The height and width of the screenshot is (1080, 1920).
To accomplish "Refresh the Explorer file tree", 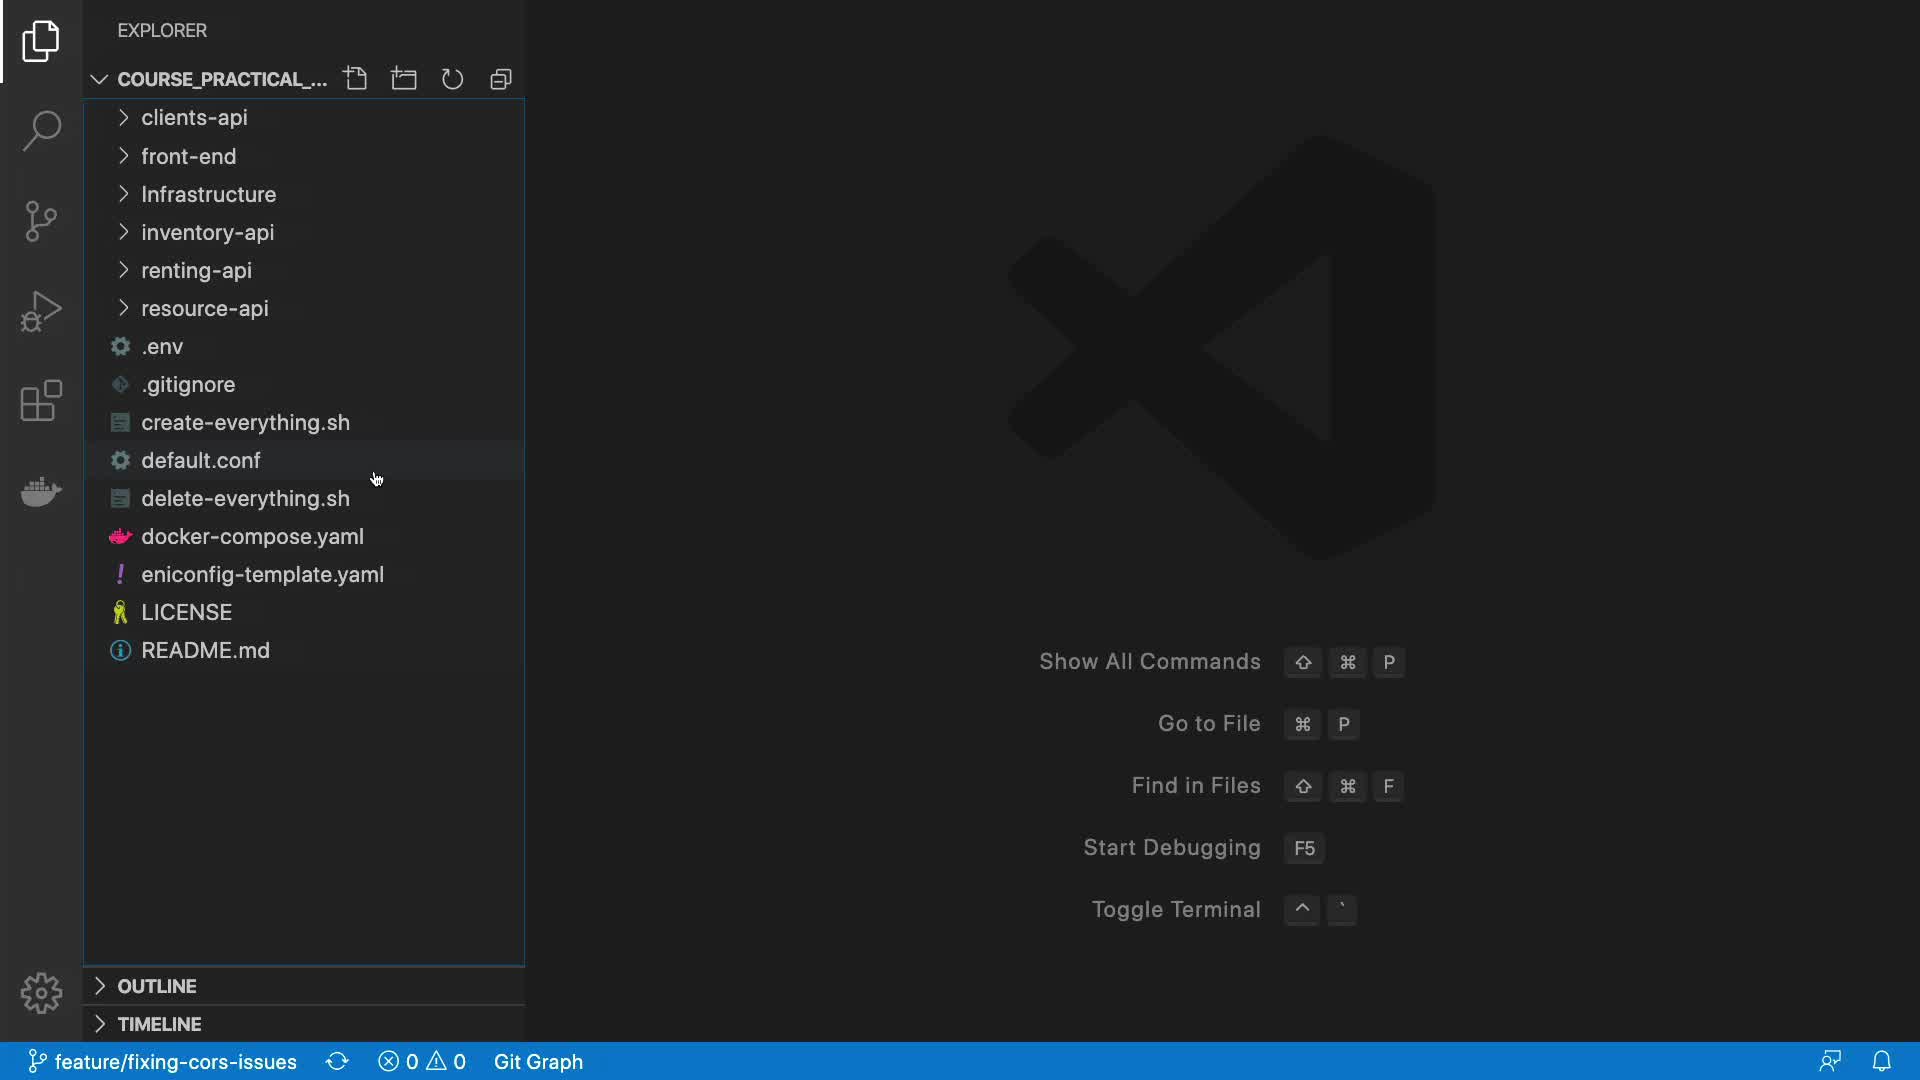I will [x=452, y=79].
